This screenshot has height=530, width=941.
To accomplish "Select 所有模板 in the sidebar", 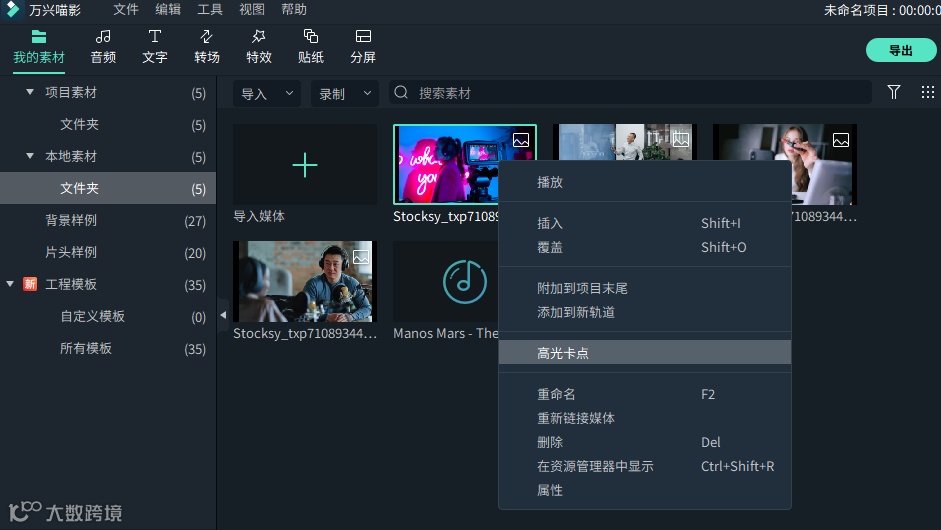I will (108, 348).
